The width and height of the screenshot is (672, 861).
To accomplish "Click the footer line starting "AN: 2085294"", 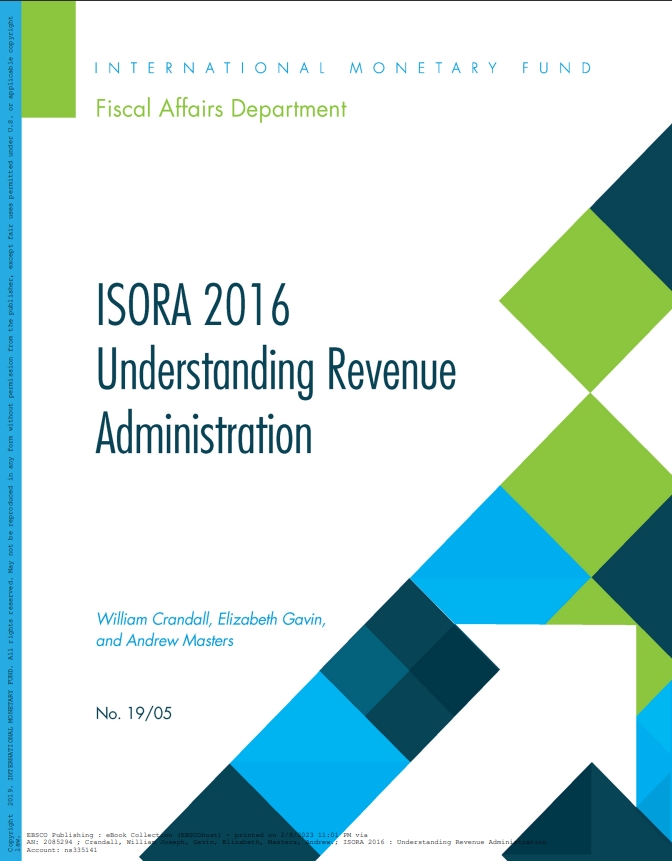I will coord(286,842).
